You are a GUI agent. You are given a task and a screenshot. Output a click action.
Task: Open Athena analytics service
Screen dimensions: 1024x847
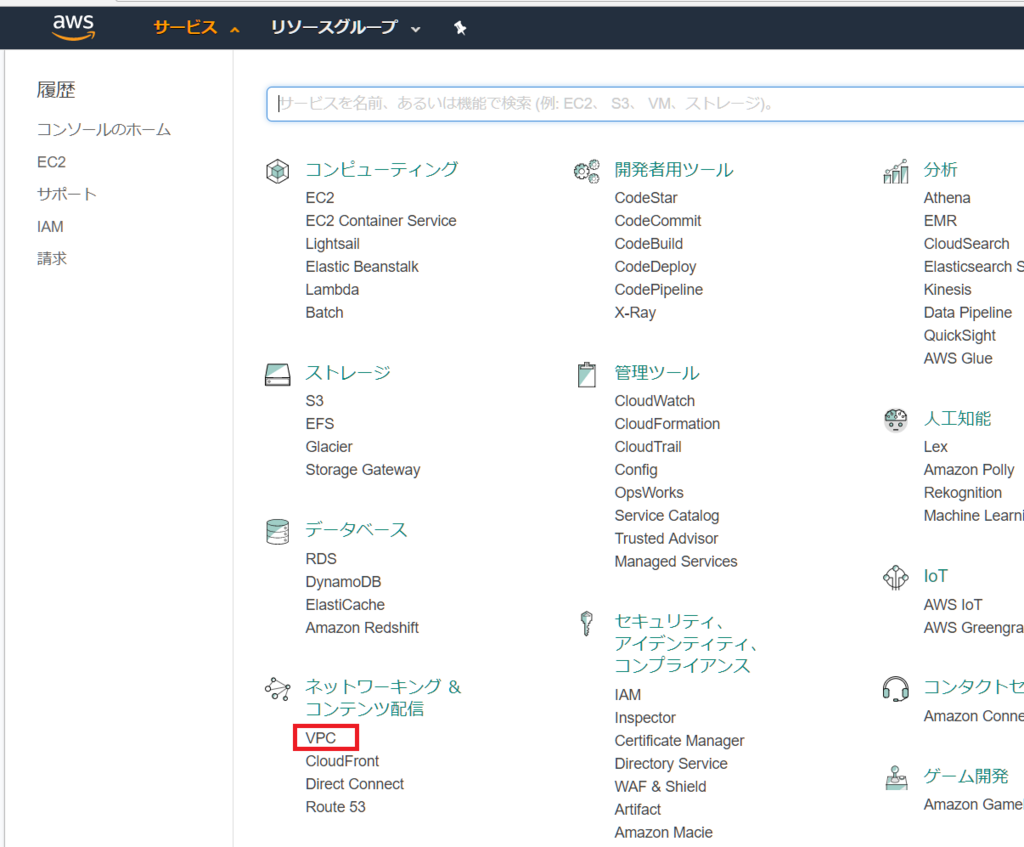pyautogui.click(x=947, y=198)
